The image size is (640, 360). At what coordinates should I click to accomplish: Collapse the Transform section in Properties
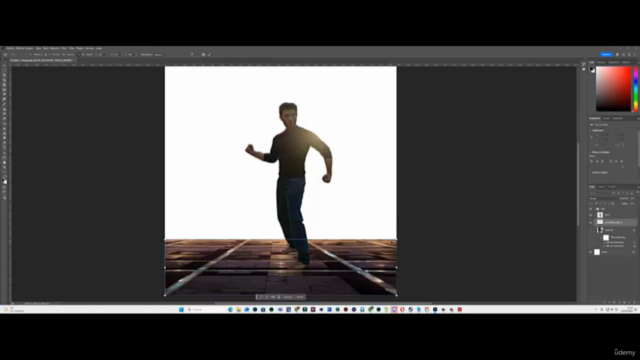tap(590, 130)
